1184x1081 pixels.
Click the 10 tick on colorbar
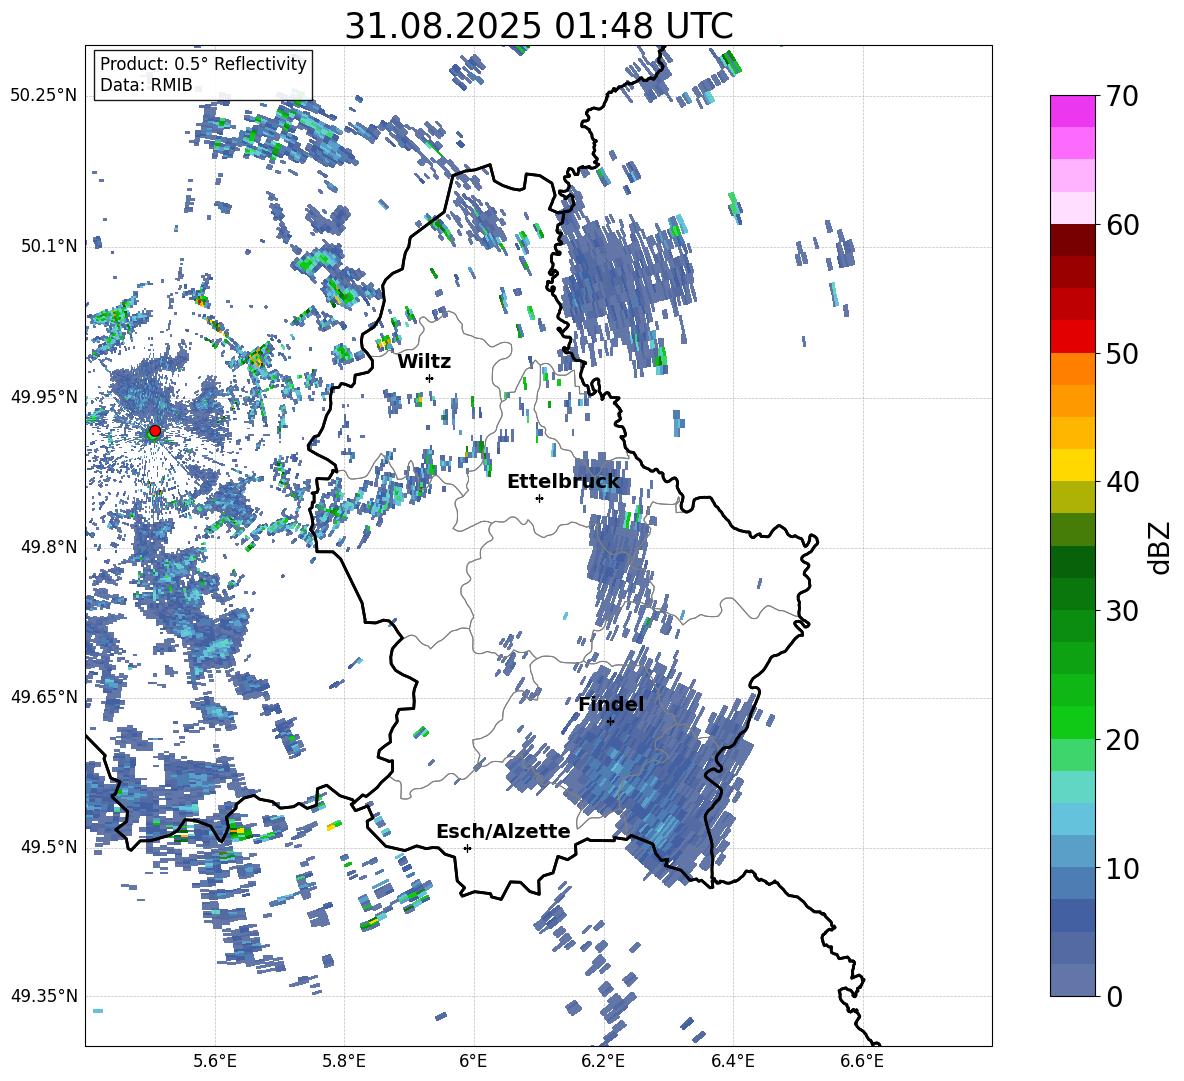[x=1122, y=868]
